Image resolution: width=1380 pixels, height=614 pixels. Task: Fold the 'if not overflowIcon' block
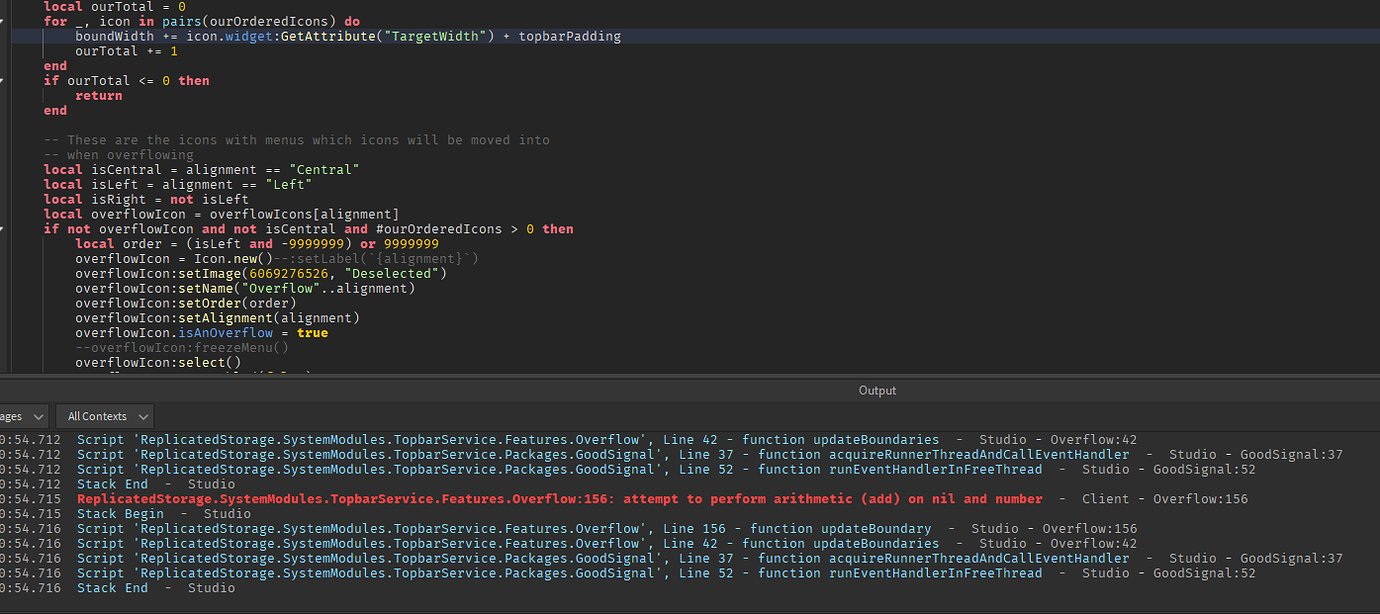[3, 229]
